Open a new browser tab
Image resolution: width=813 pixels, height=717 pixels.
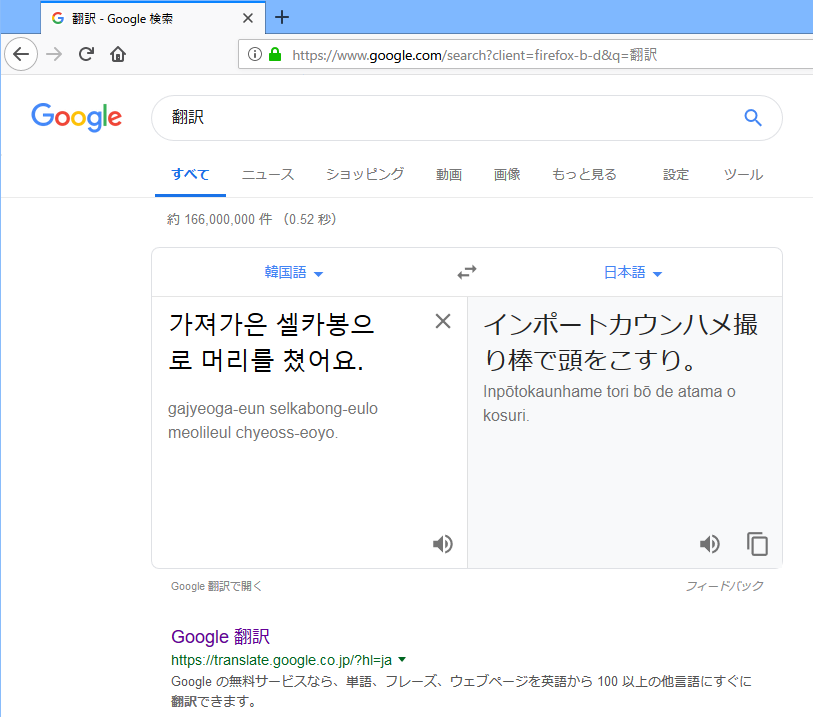point(282,17)
